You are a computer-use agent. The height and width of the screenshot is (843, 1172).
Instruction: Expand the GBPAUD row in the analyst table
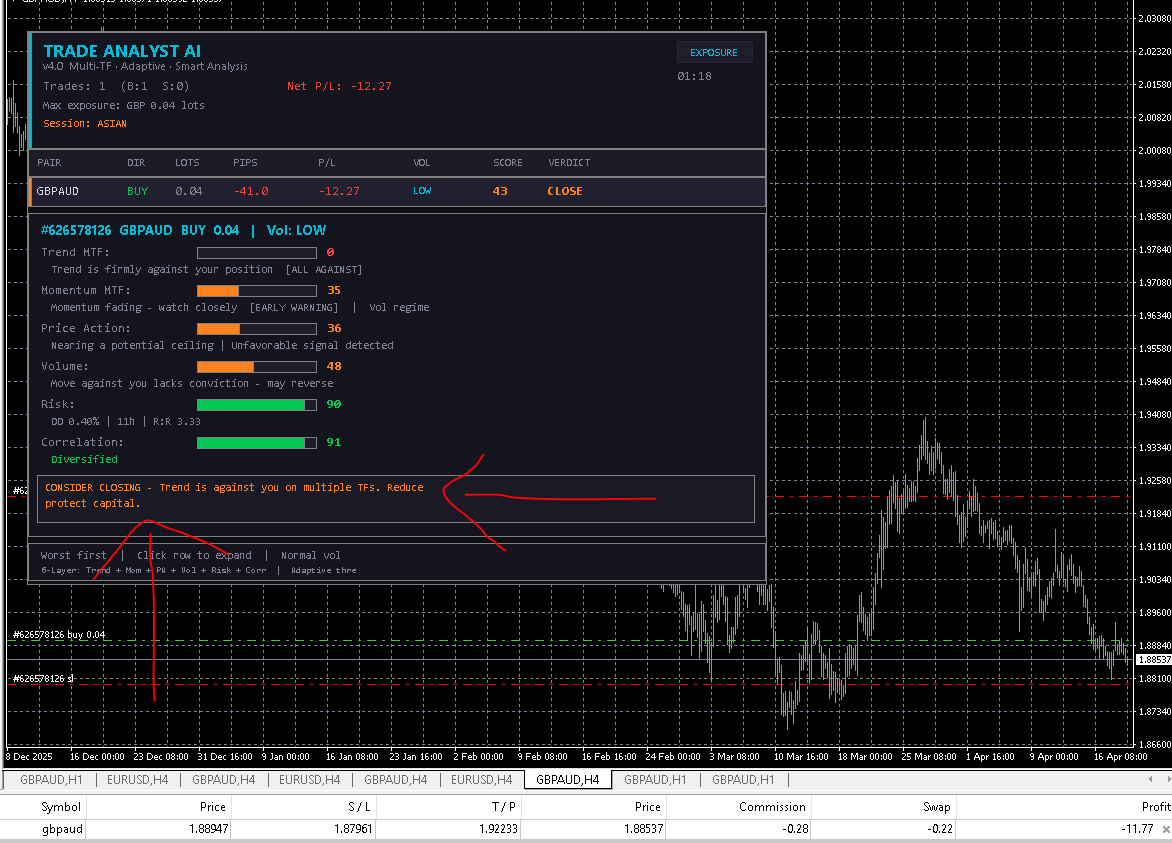[x=397, y=191]
